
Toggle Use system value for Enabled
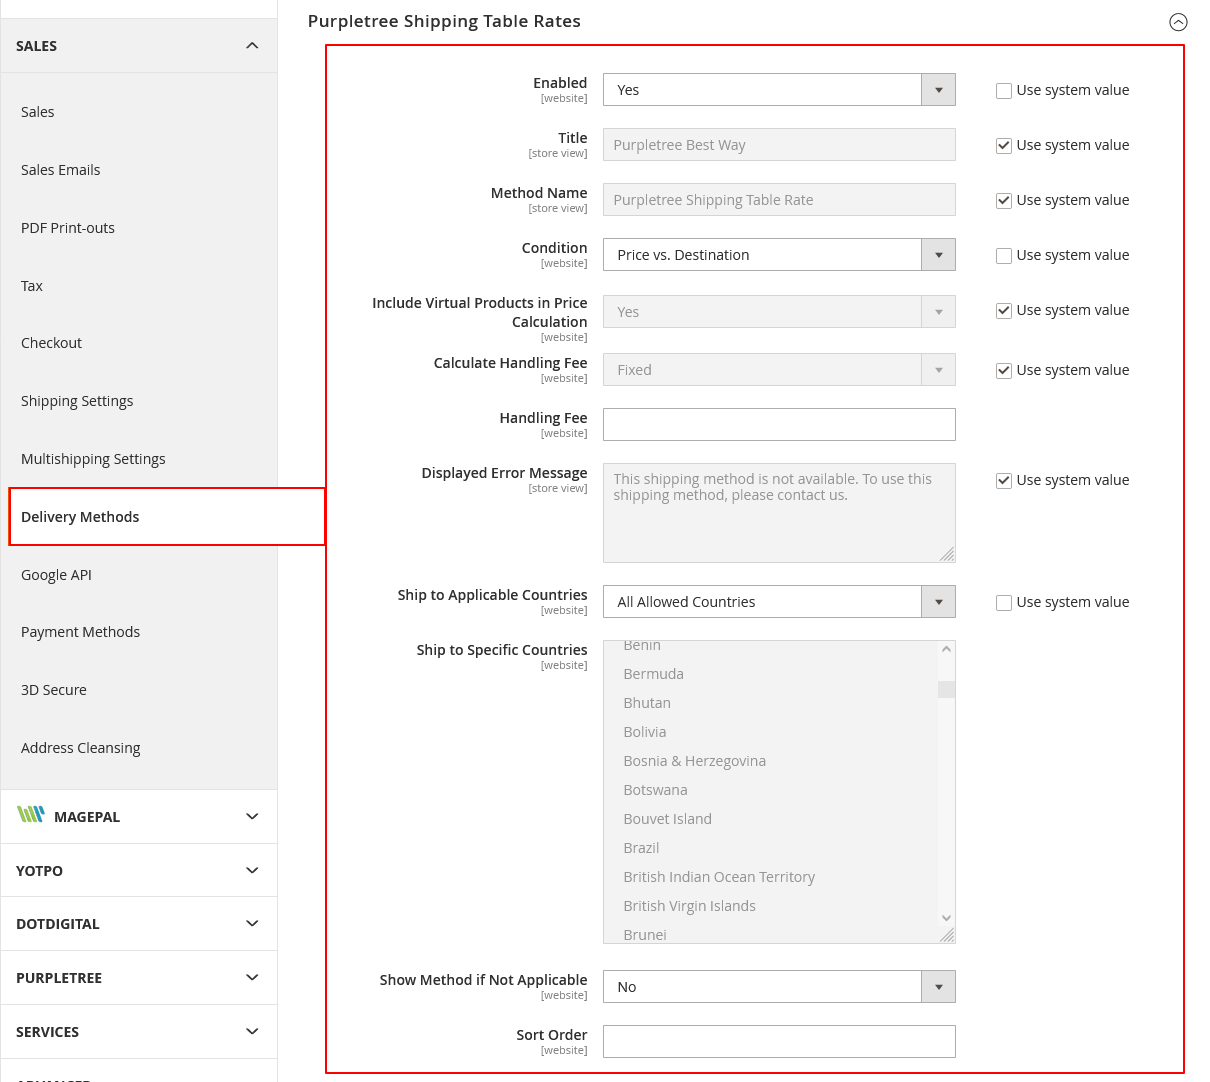click(1004, 91)
